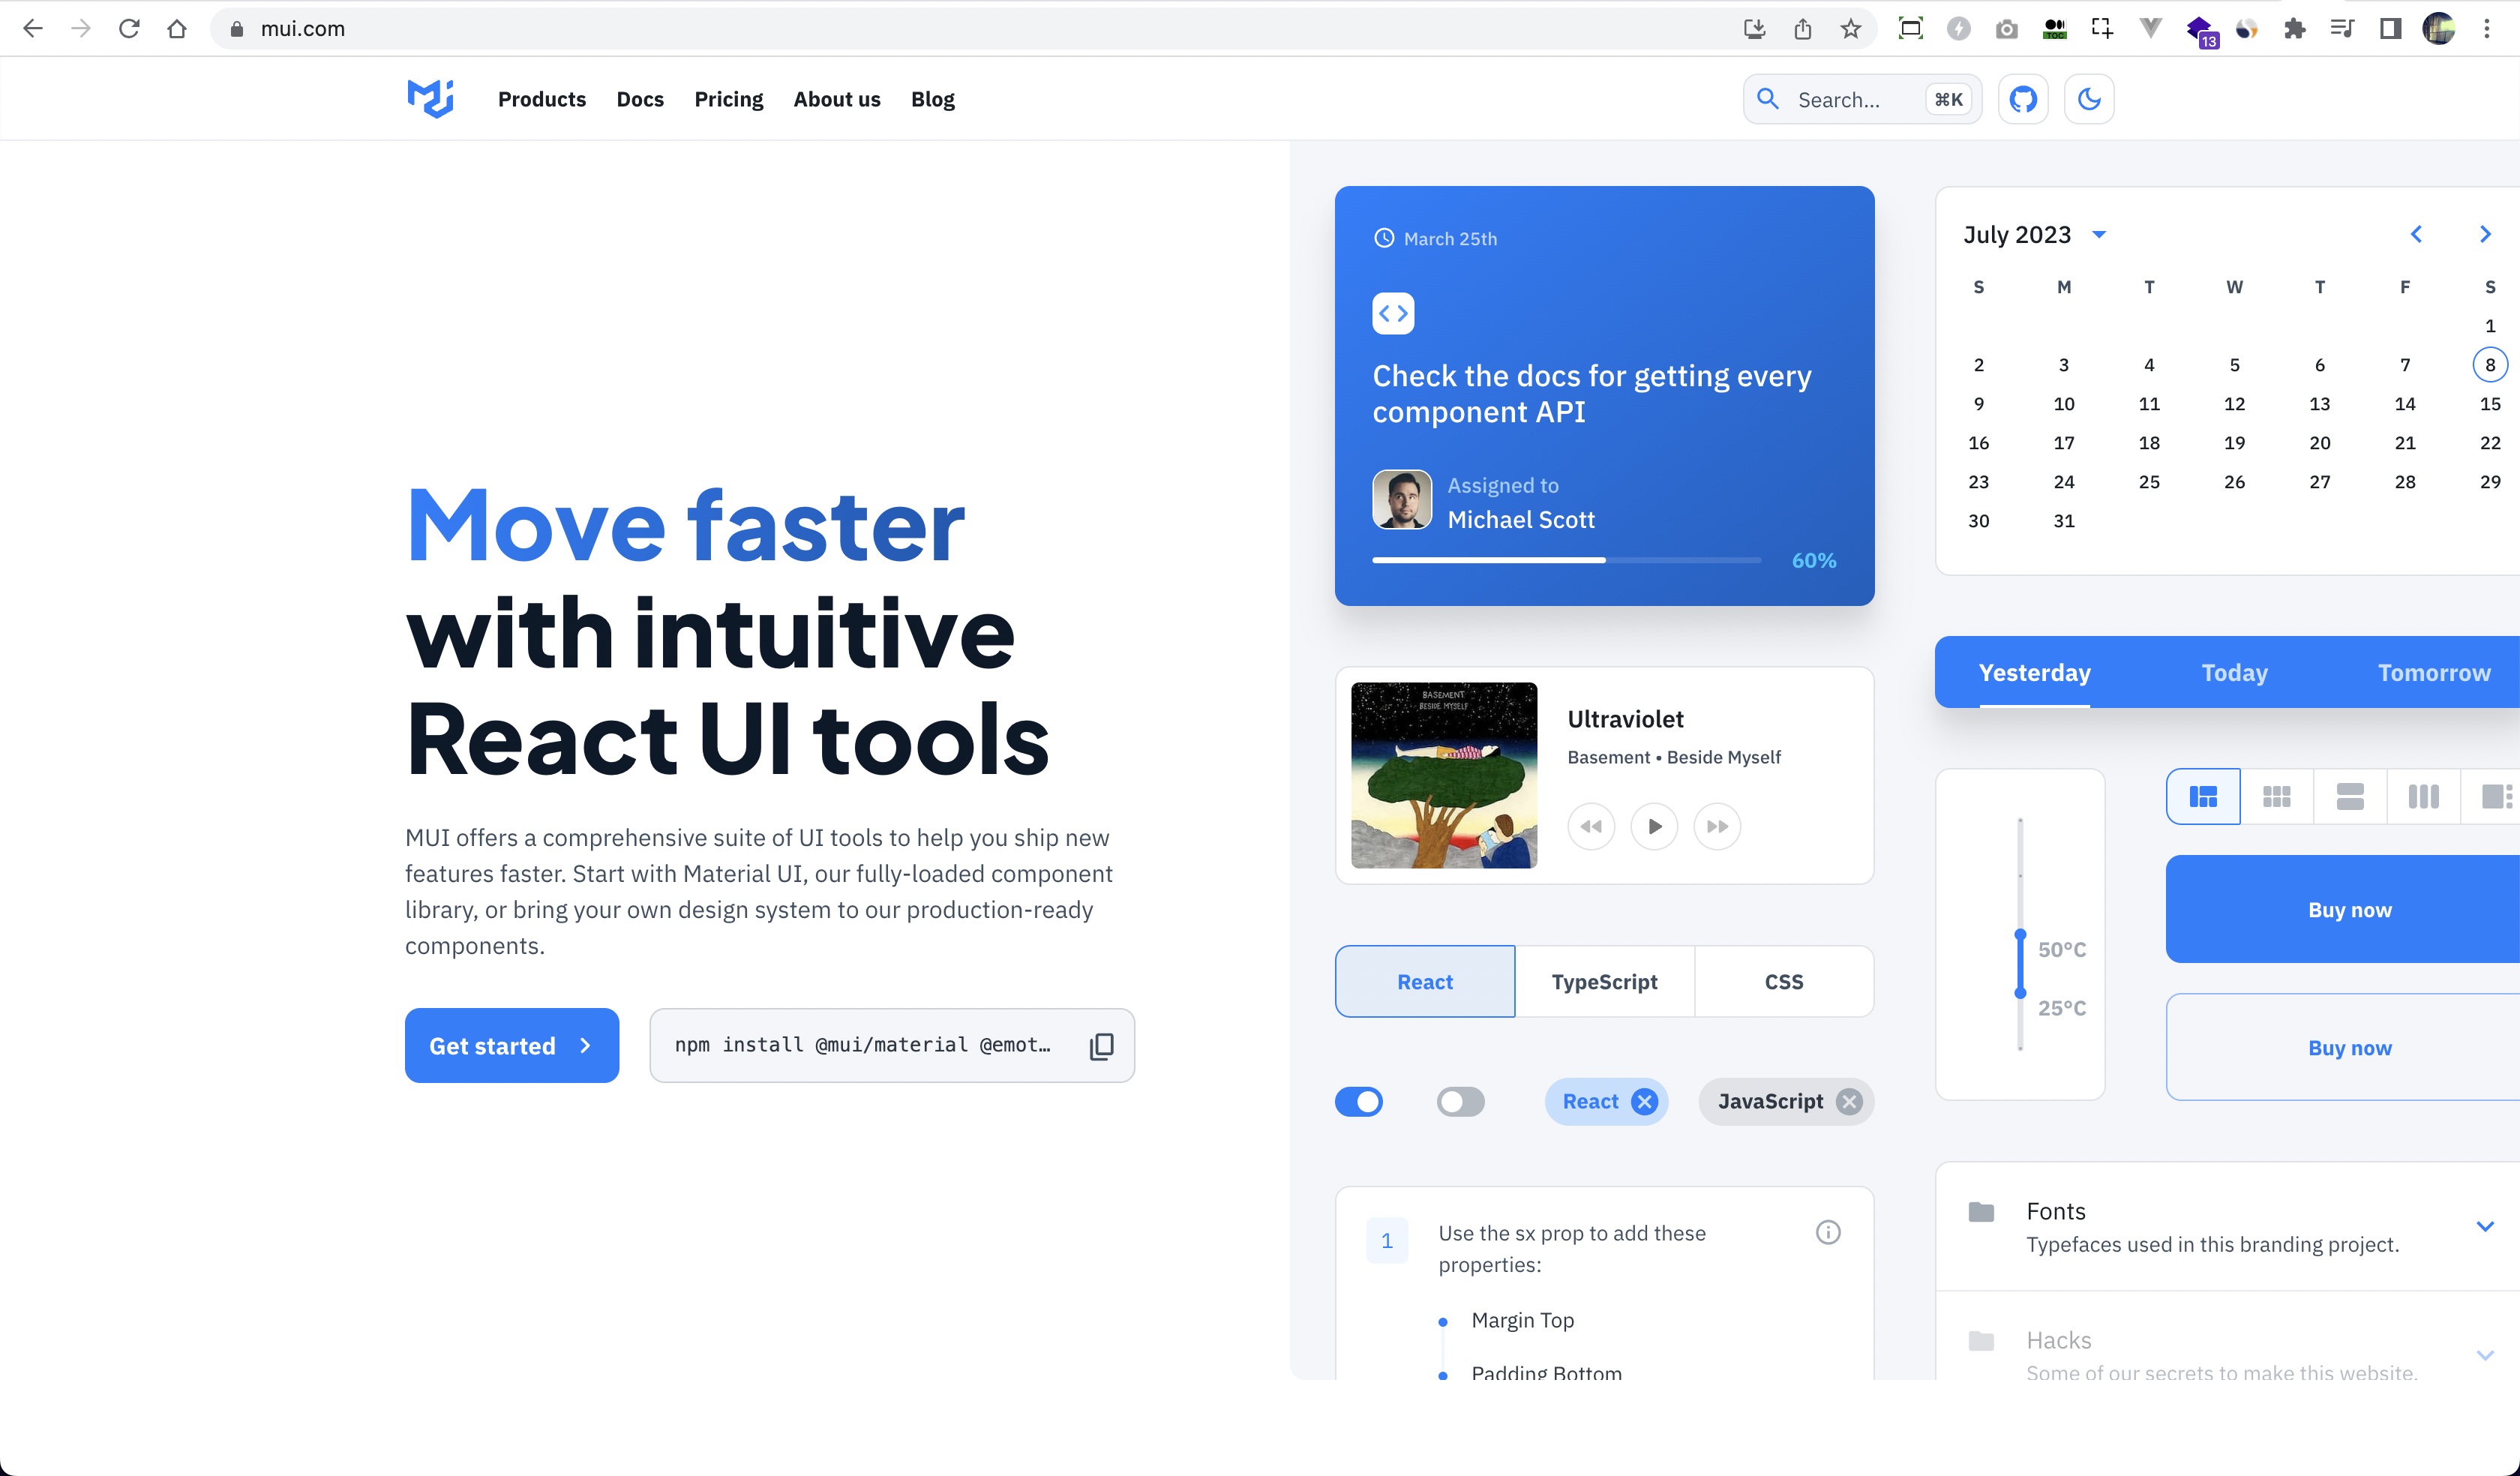Click the copy icon next to npm command
2520x1476 pixels.
click(1101, 1044)
